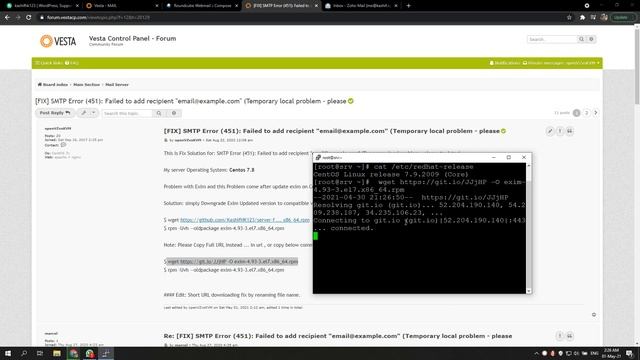Close the Vesta - MAIL tab

point(157,6)
